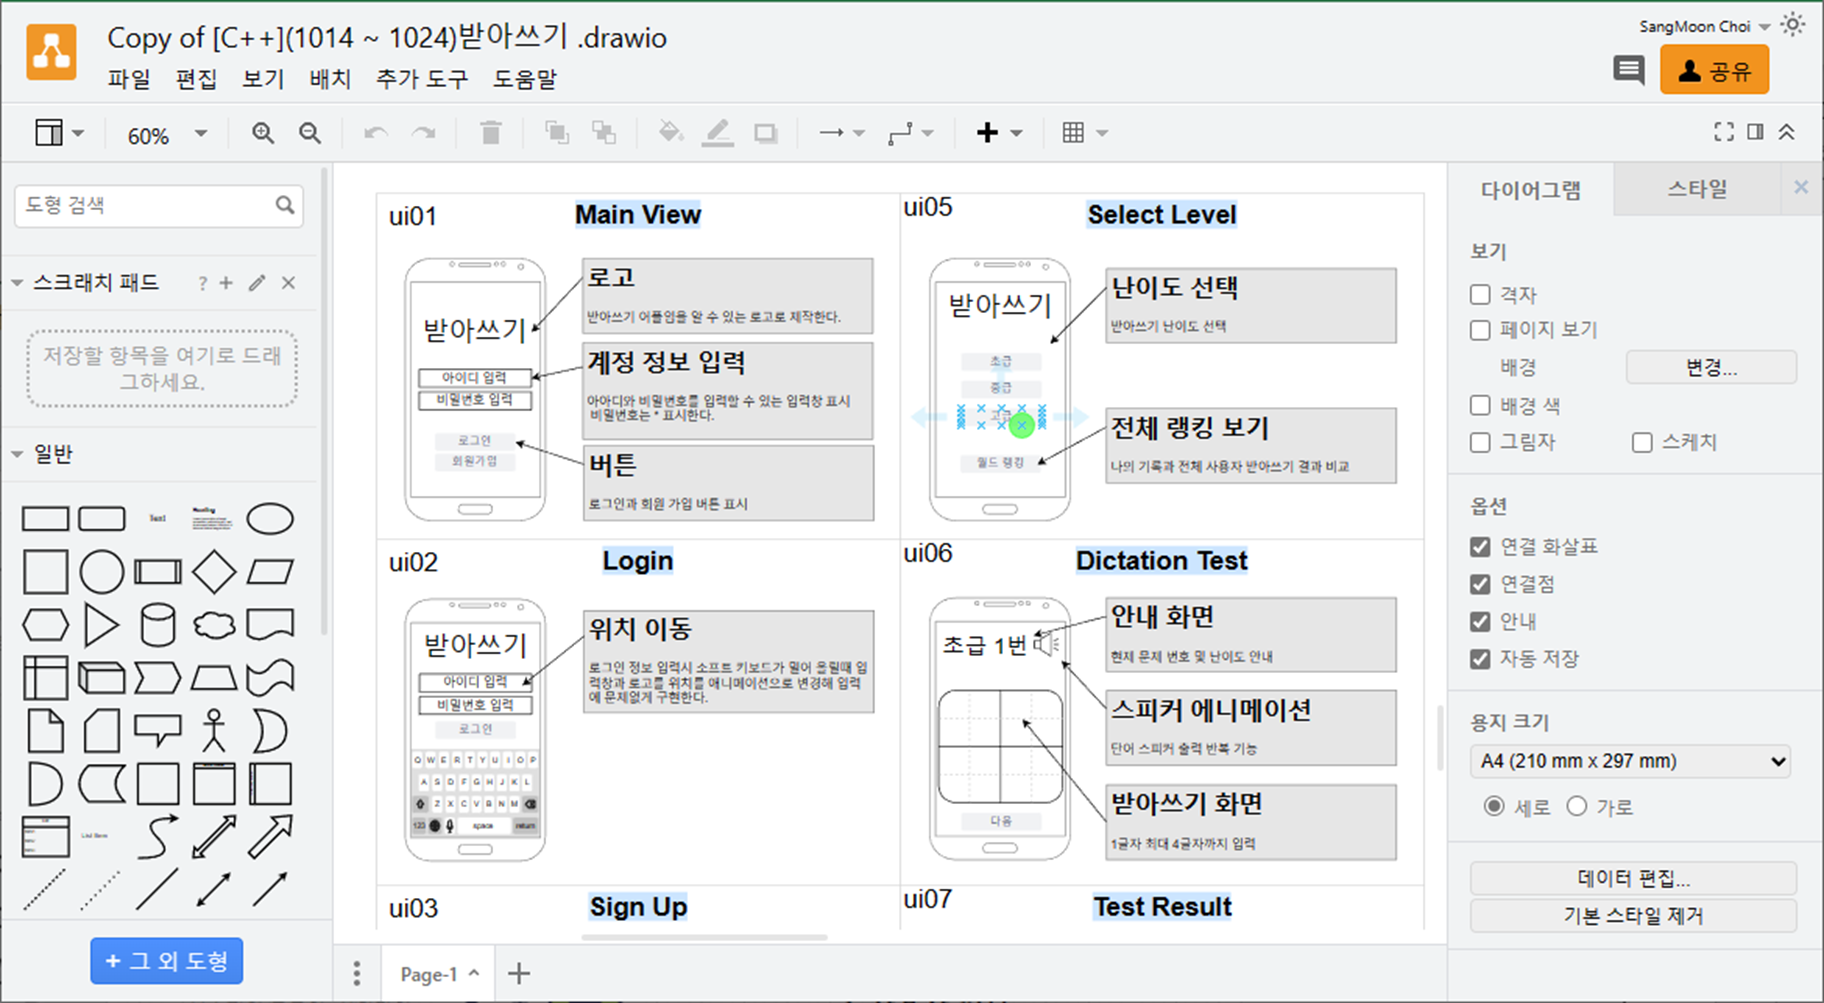Screen dimensions: 1824x1003
Task: Open the 추가 도구 menu
Action: click(422, 79)
